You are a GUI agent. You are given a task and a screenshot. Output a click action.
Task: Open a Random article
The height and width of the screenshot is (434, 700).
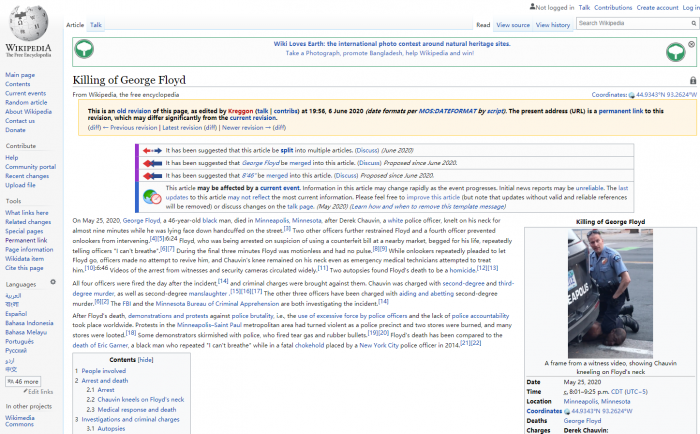(x=26, y=103)
